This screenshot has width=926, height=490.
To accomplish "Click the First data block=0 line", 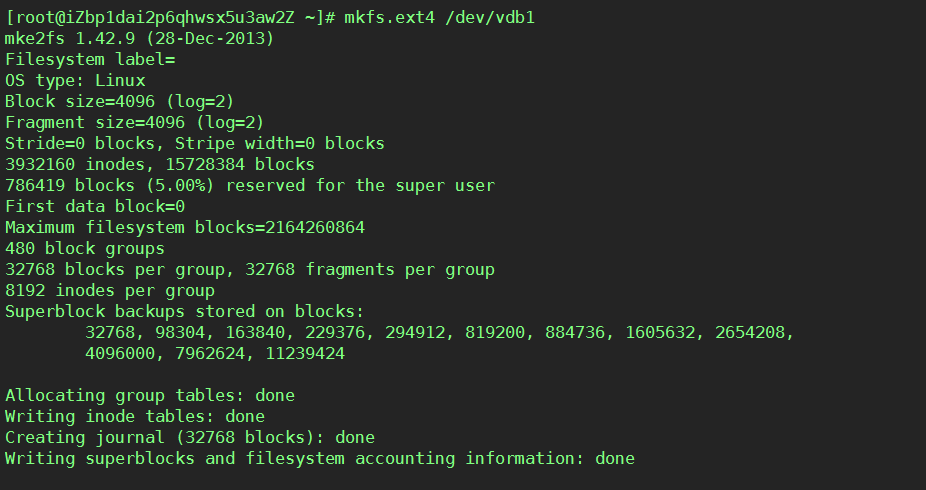I will [94, 207].
